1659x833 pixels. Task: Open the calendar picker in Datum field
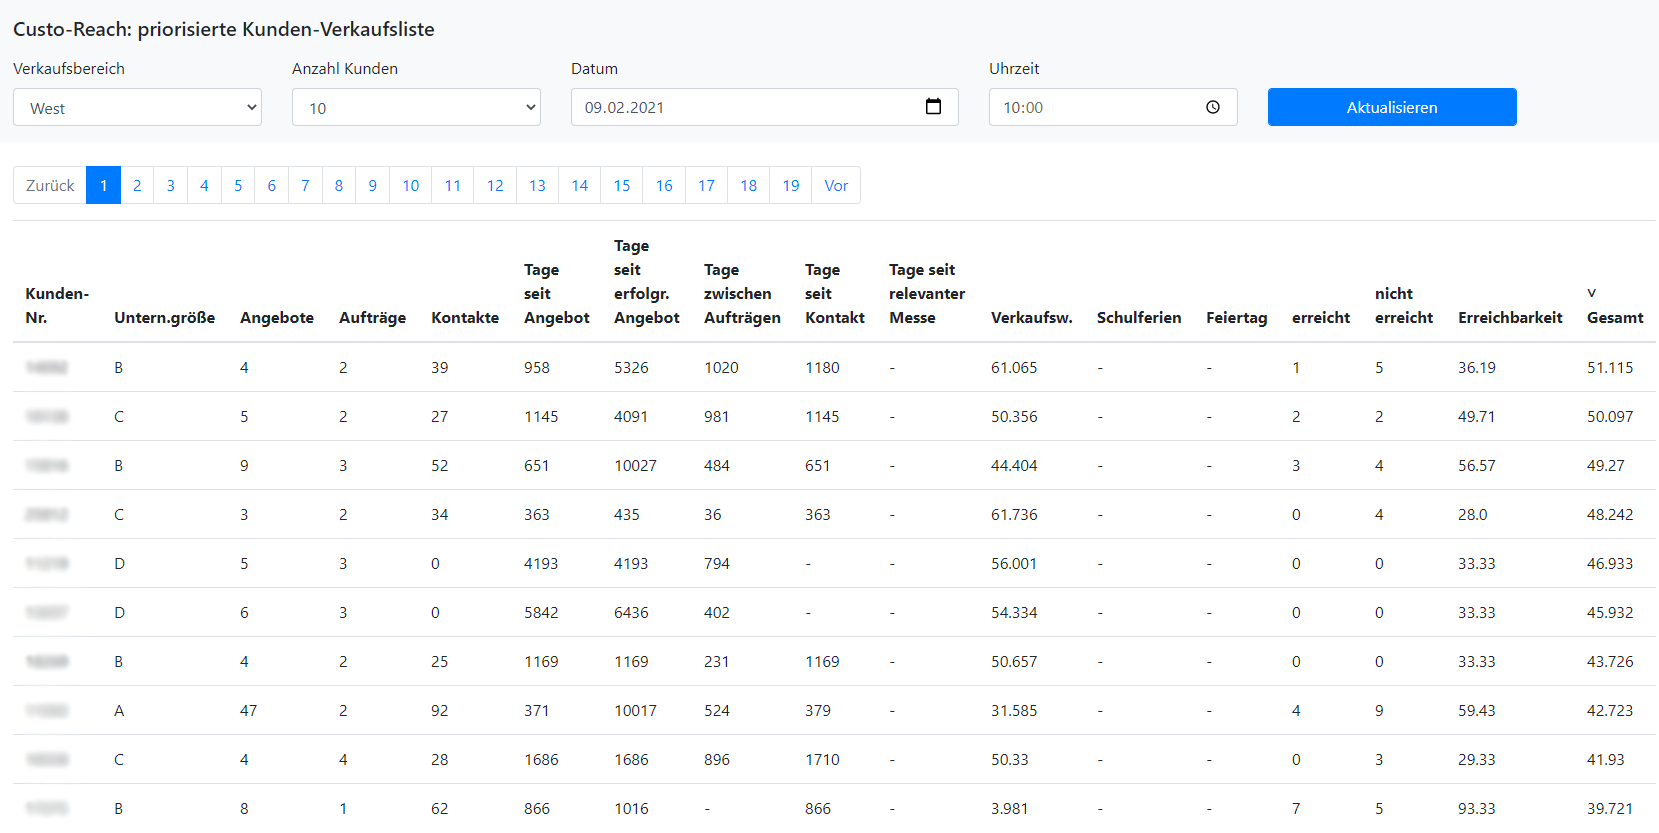pyautogui.click(x=933, y=107)
